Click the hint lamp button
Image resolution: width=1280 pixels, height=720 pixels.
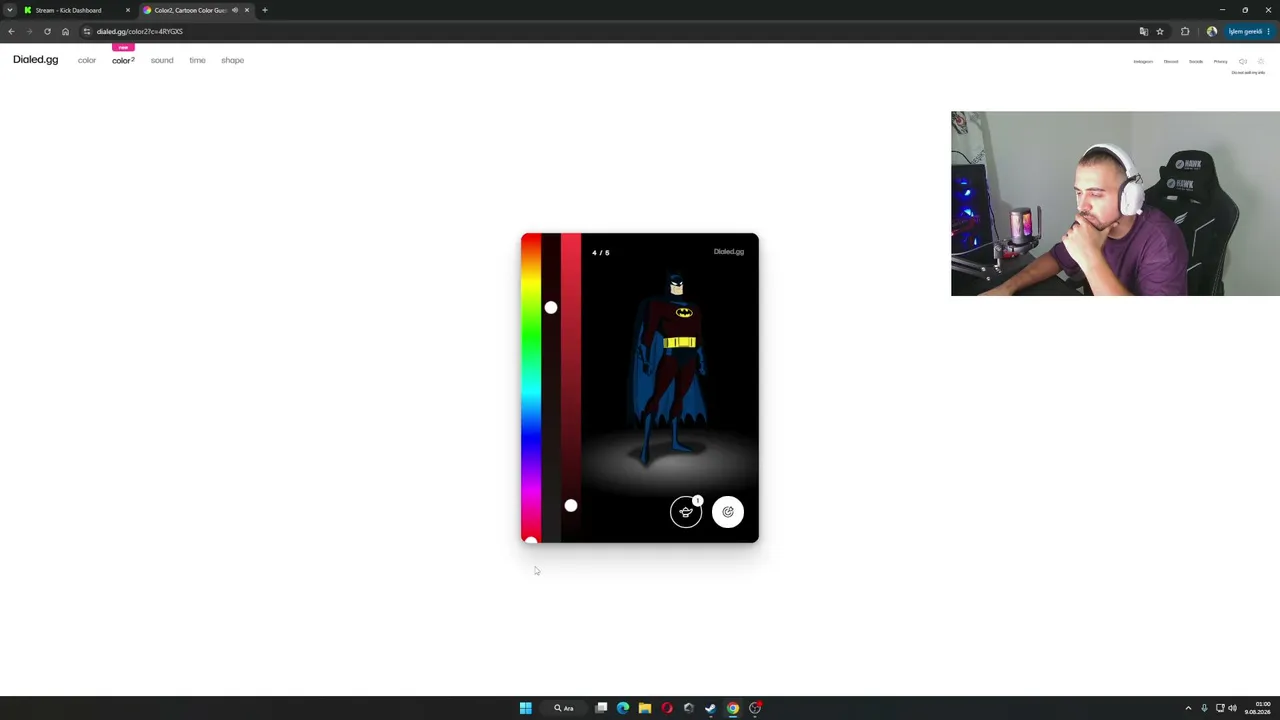click(x=686, y=512)
